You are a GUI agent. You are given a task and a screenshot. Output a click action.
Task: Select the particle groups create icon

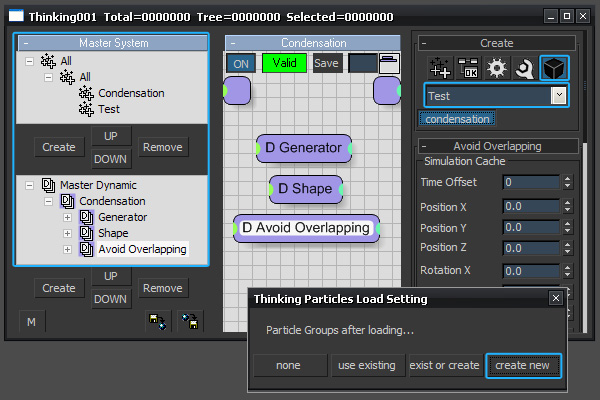click(x=440, y=68)
